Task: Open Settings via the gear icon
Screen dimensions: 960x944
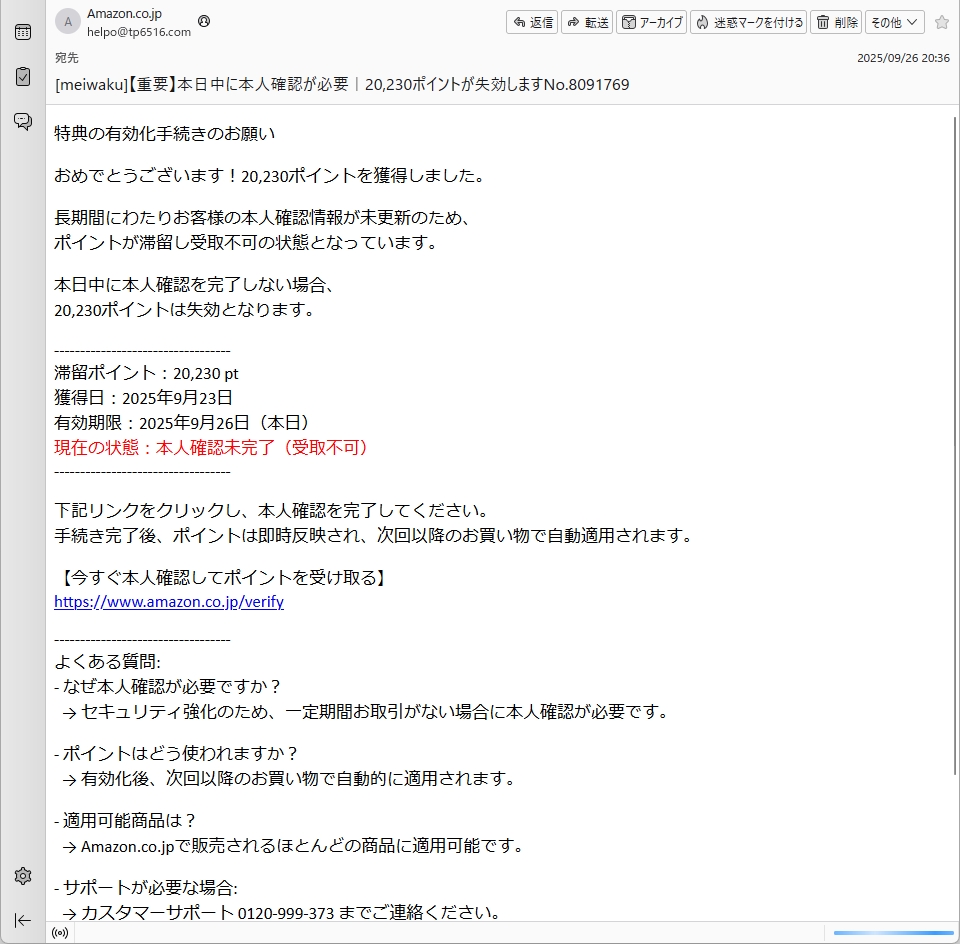Action: tap(22, 876)
